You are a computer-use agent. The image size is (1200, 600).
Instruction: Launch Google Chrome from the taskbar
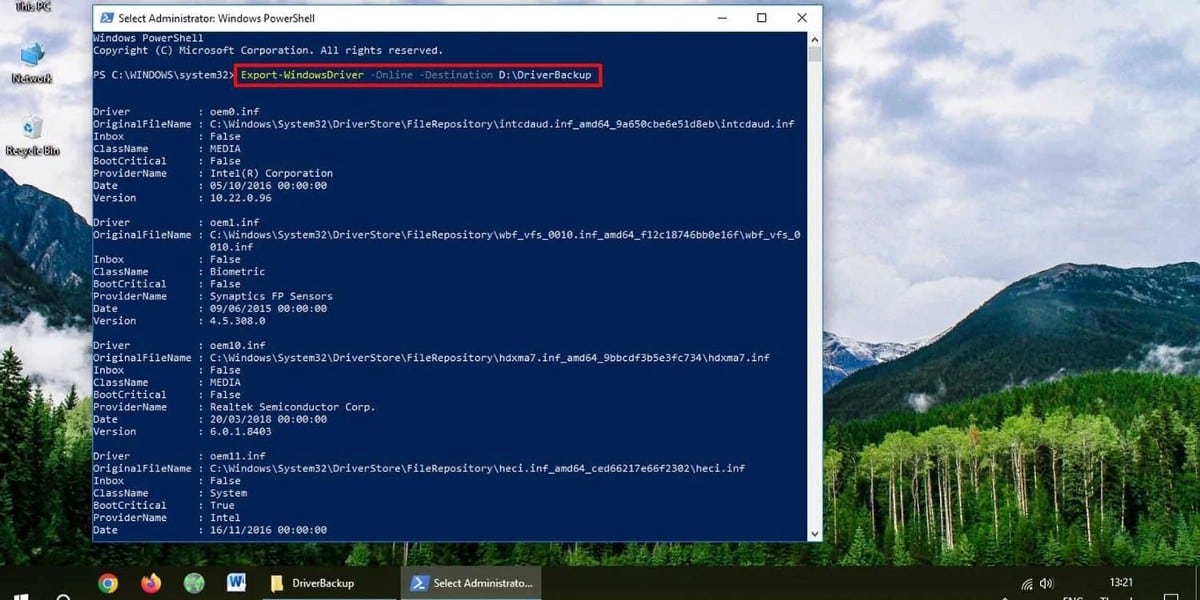108,582
